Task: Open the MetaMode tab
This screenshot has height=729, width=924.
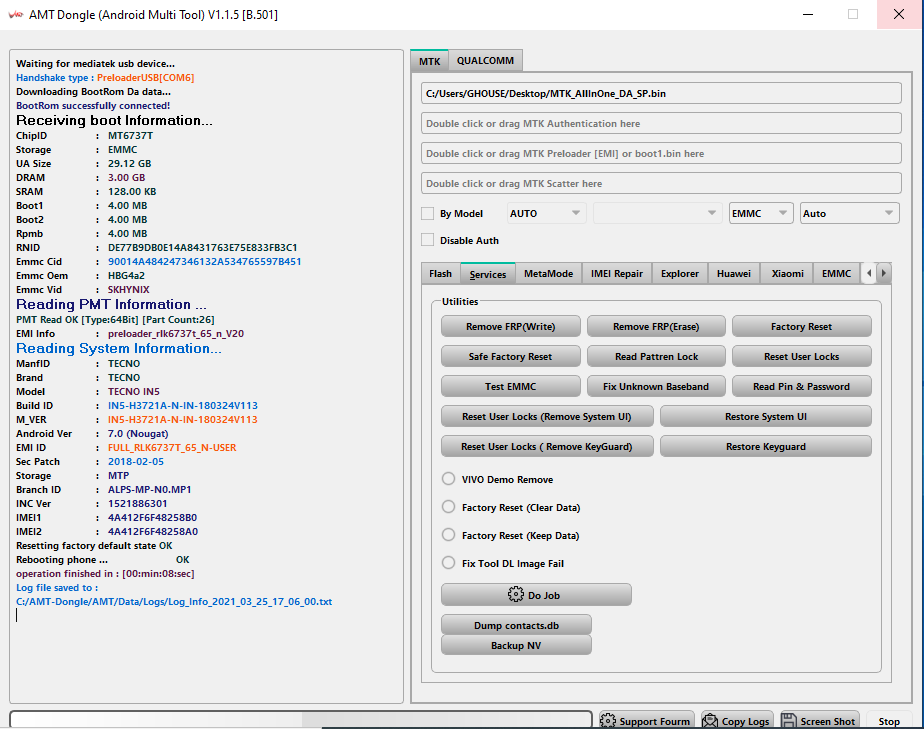Action: [549, 274]
